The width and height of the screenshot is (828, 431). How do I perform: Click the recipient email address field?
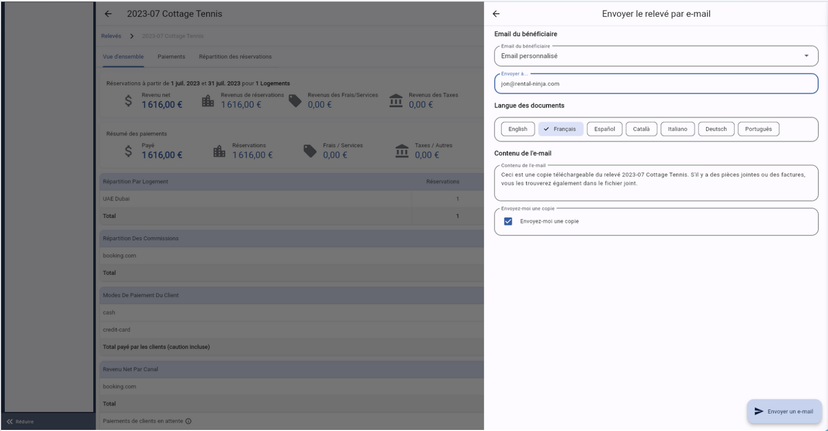point(656,84)
